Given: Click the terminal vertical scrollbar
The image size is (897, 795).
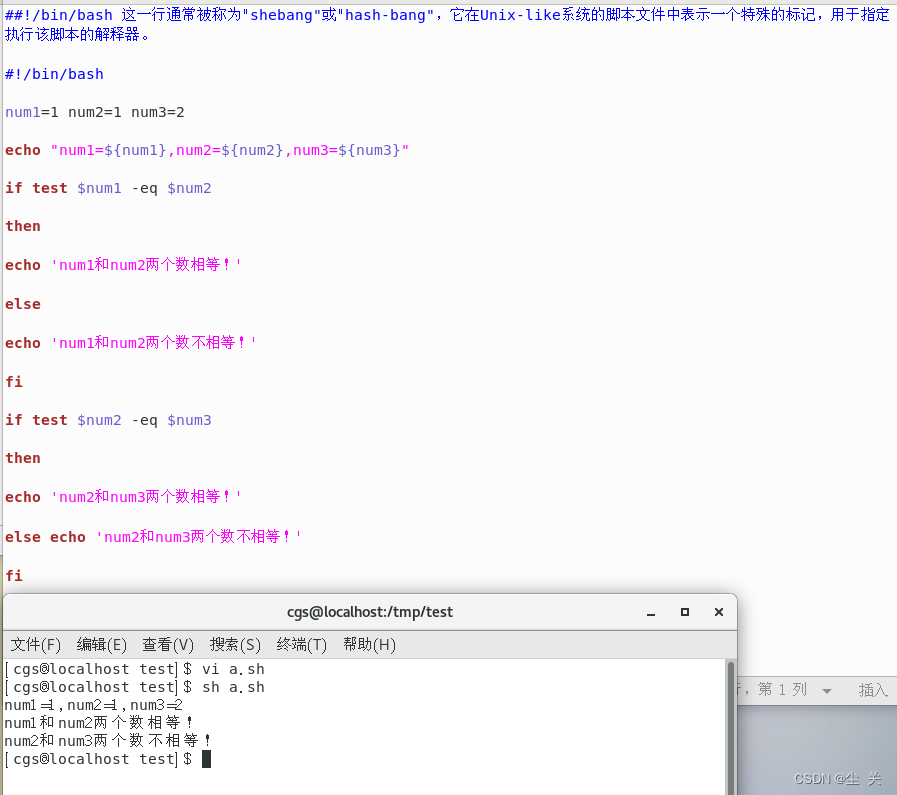Looking at the screenshot, I should point(731,726).
